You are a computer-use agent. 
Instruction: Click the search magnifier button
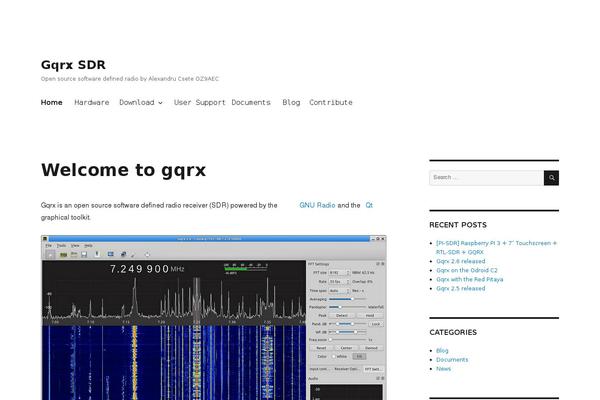551,178
